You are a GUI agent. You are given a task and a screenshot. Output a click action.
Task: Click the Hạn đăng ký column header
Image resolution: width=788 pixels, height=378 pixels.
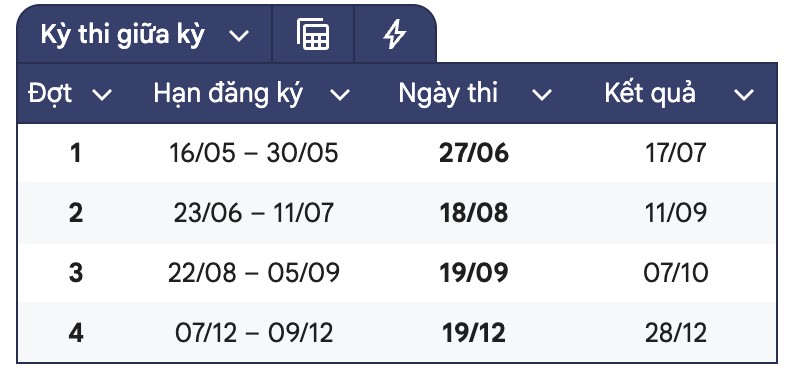pos(228,93)
